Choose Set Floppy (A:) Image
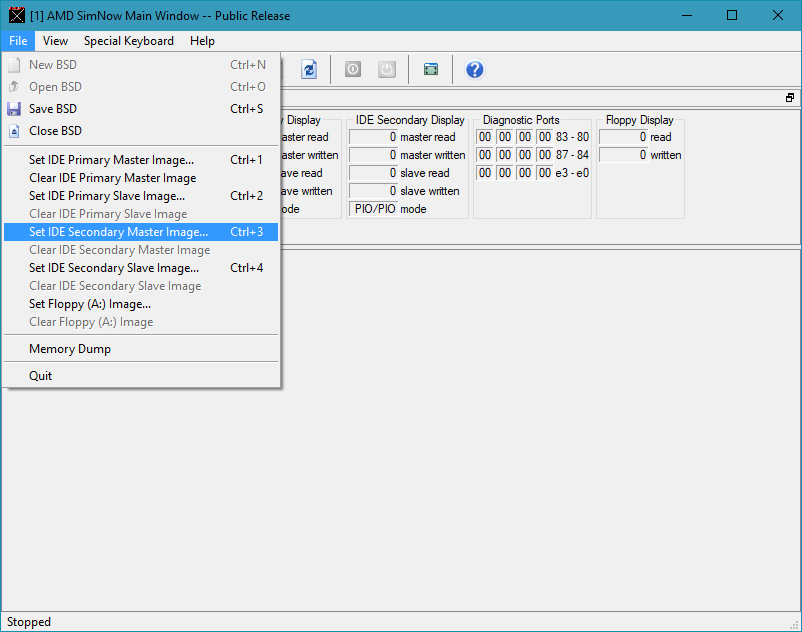 pyautogui.click(x=90, y=304)
